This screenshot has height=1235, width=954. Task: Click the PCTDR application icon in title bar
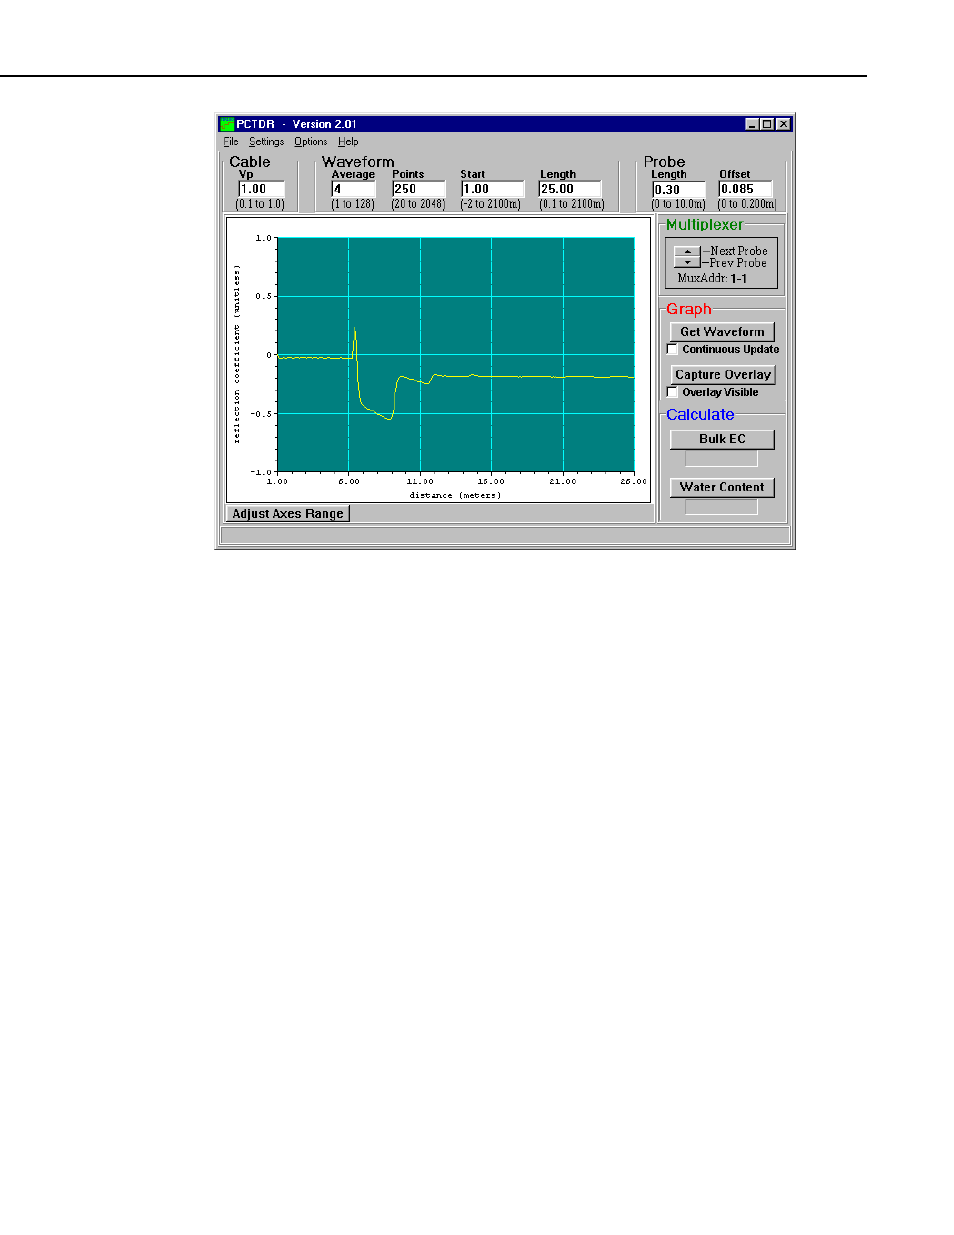click(227, 124)
